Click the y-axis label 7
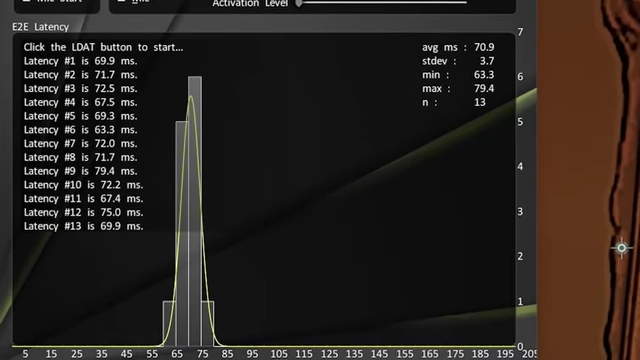The height and width of the screenshot is (360, 640). (x=520, y=32)
